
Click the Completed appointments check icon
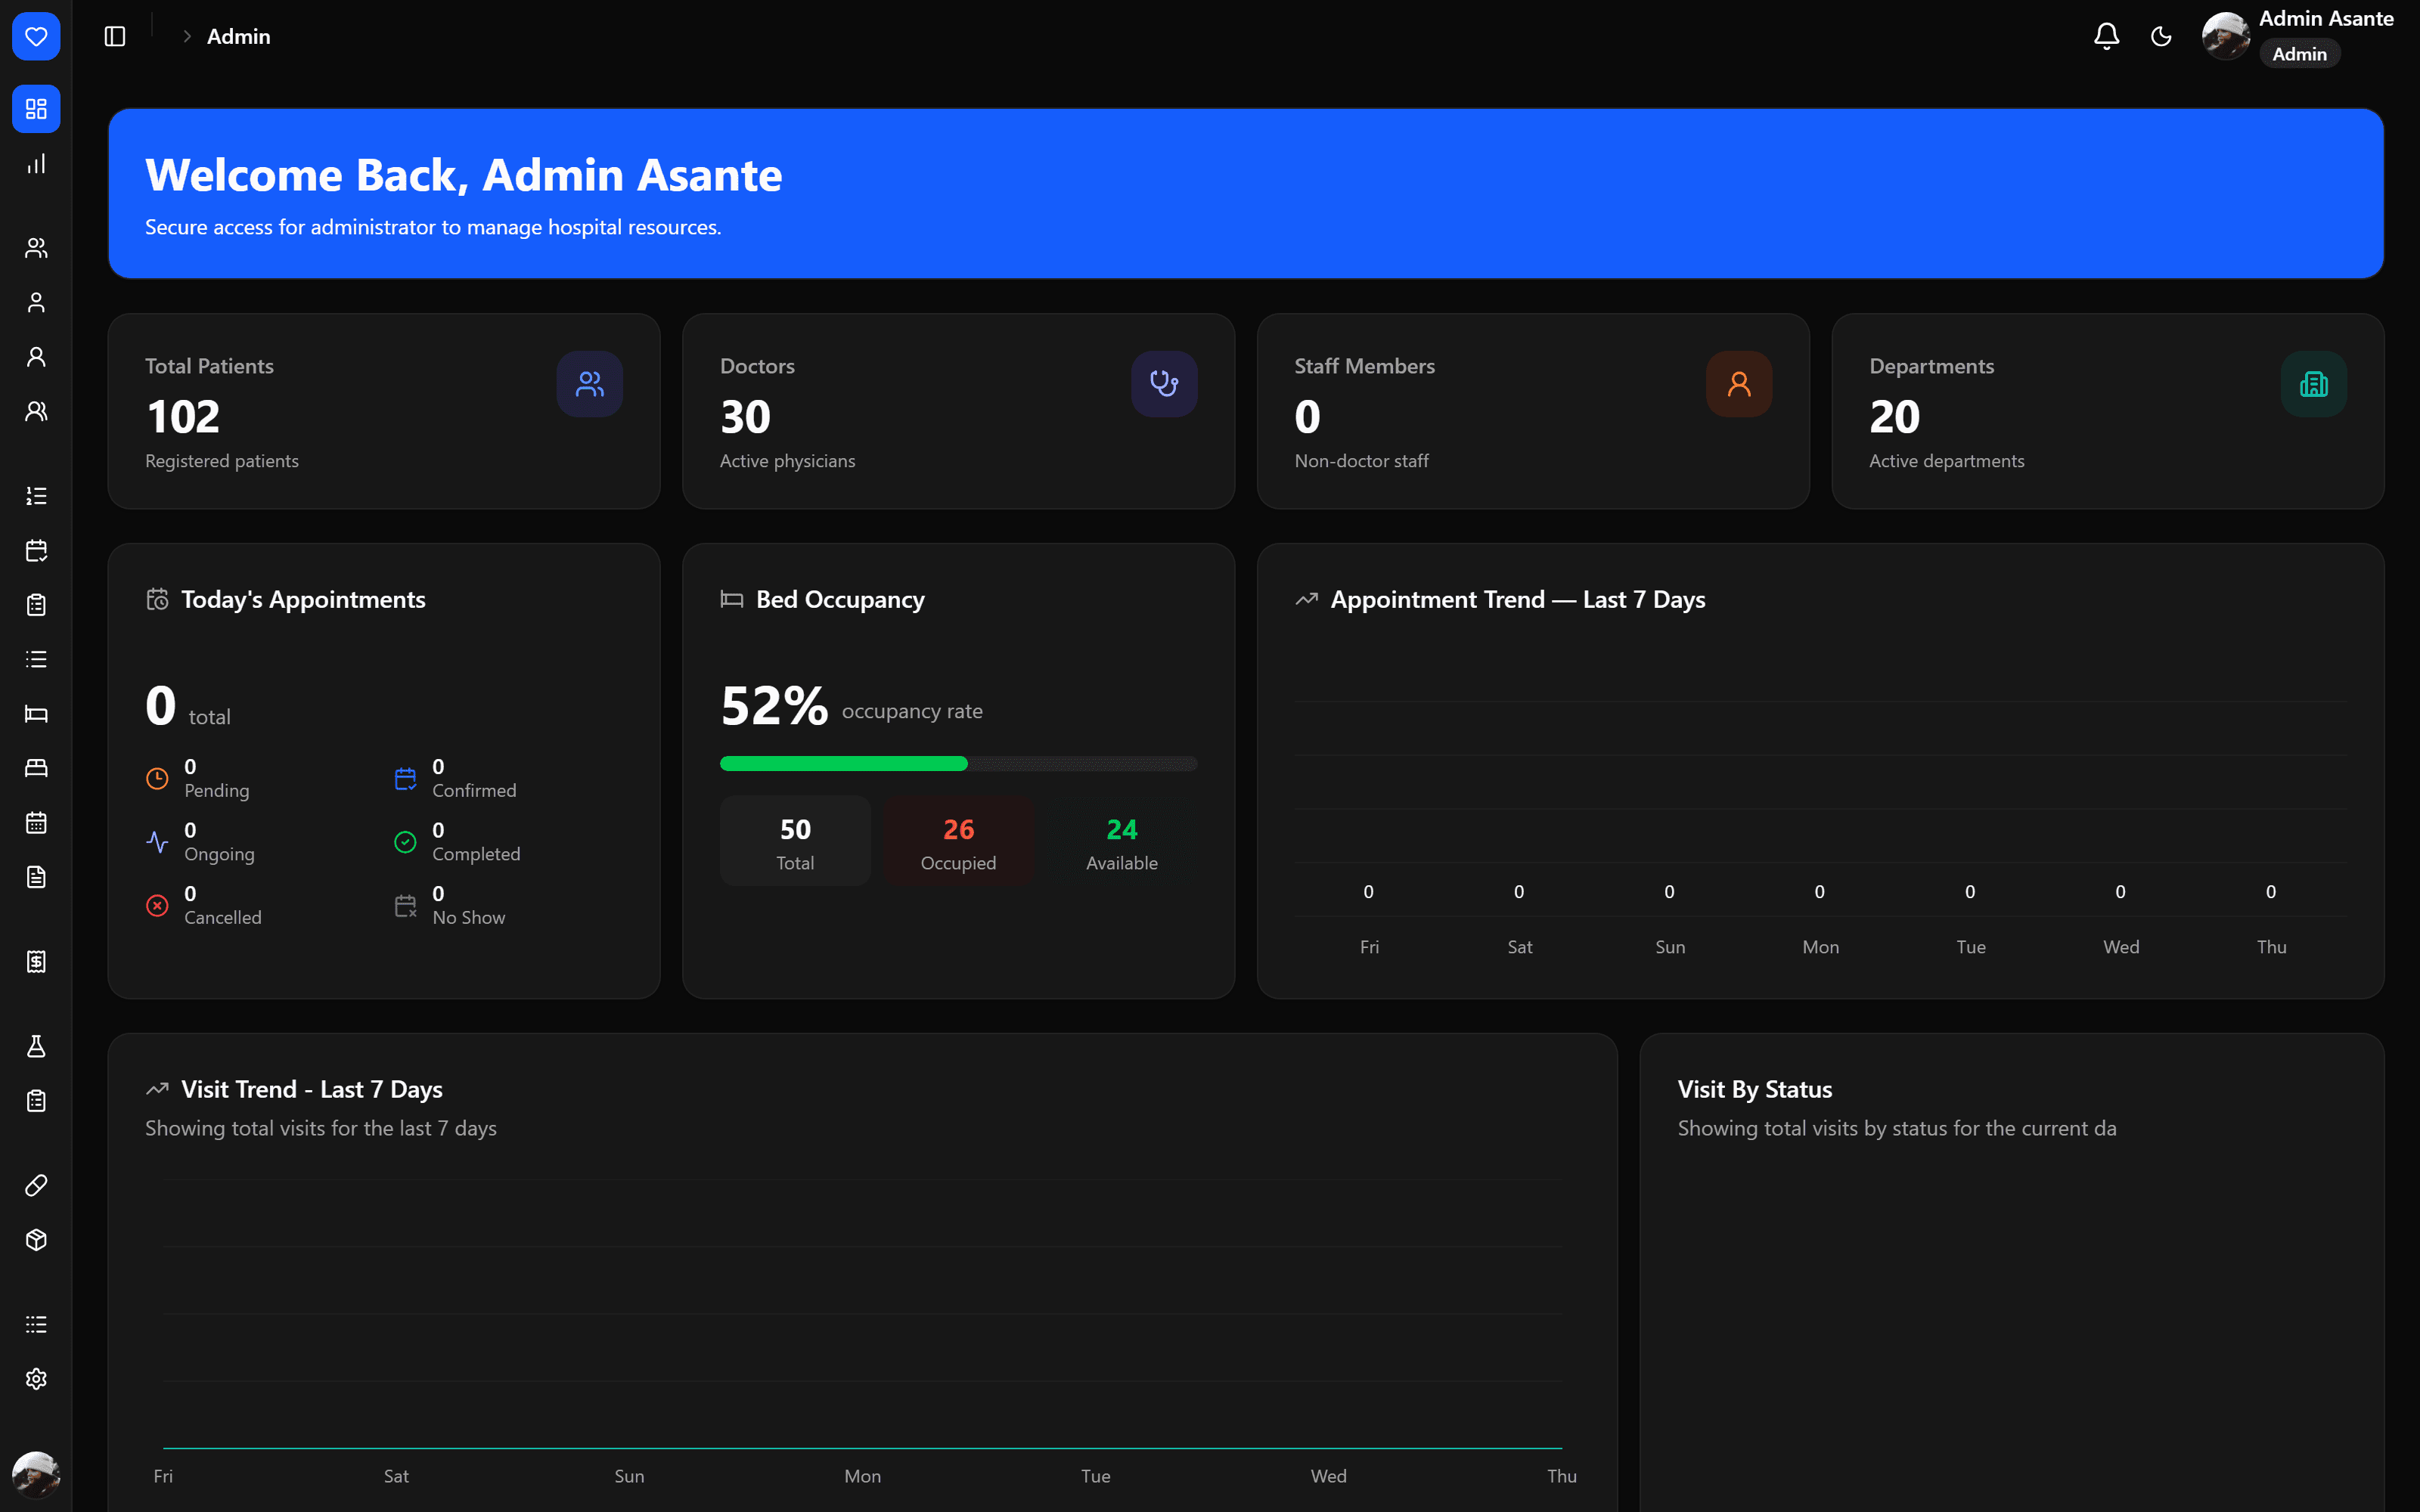[405, 842]
